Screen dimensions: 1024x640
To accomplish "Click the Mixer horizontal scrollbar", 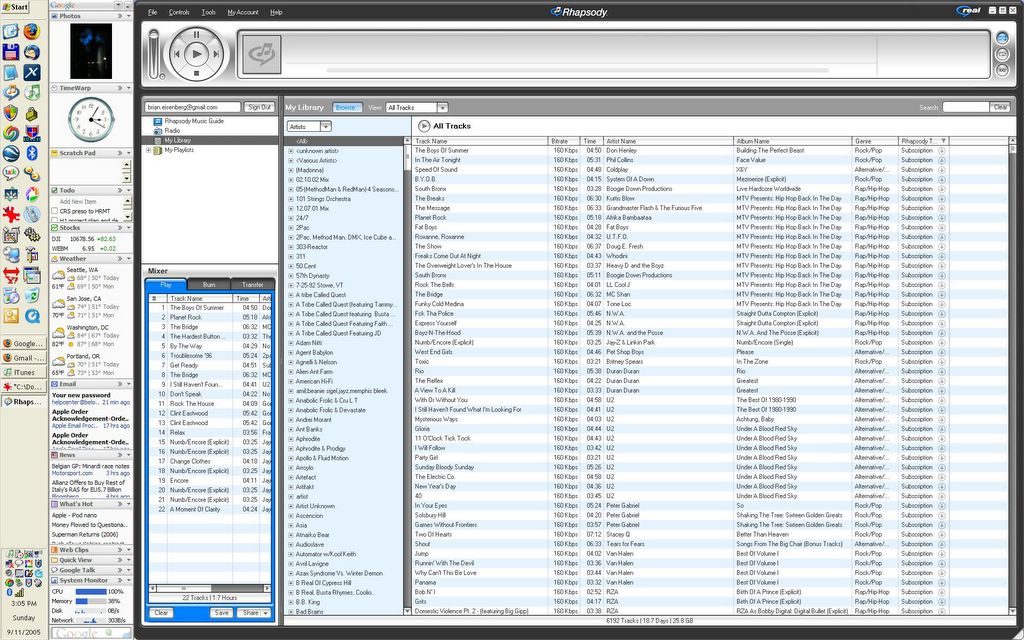I will (210, 588).
